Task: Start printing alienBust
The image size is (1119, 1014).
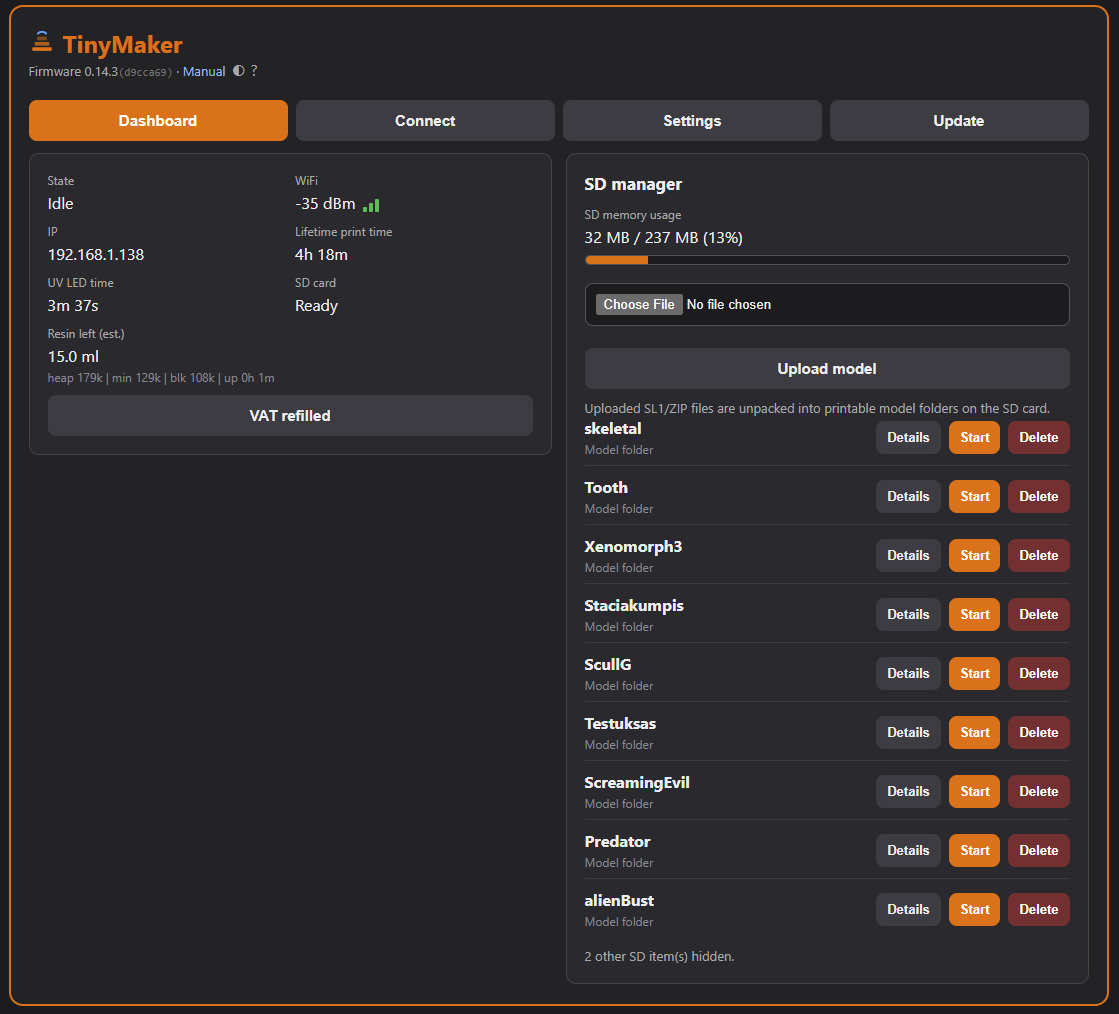Action: click(x=975, y=910)
